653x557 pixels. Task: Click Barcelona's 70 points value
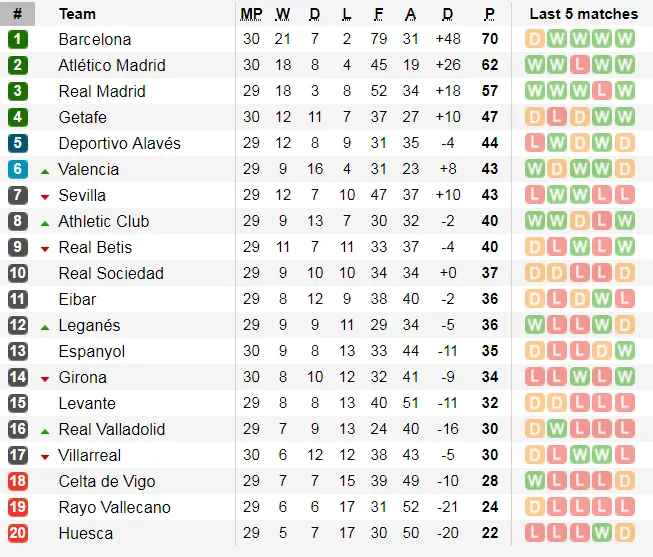[489, 39]
